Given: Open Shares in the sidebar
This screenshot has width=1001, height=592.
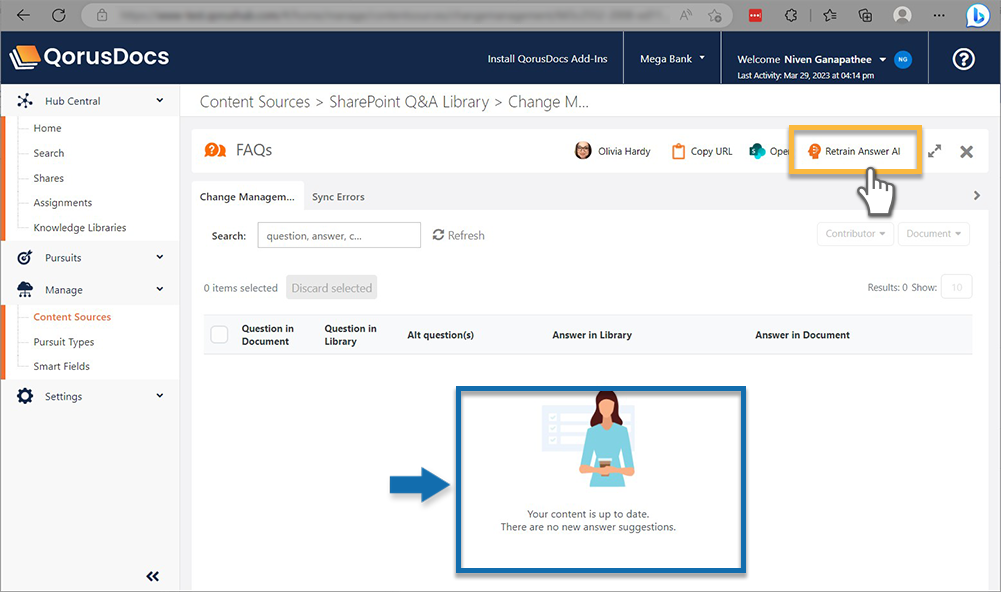Looking at the screenshot, I should point(49,178).
